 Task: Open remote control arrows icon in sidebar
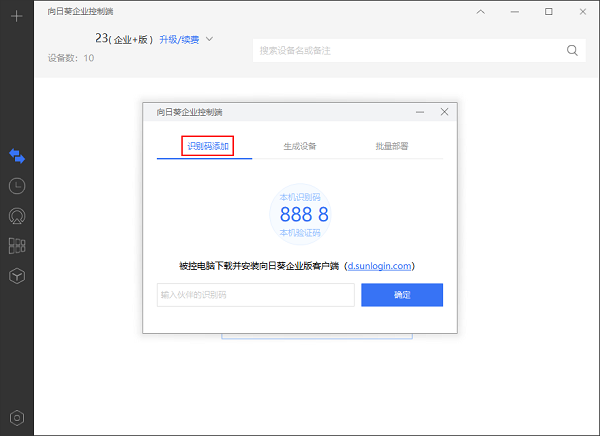coord(17,156)
